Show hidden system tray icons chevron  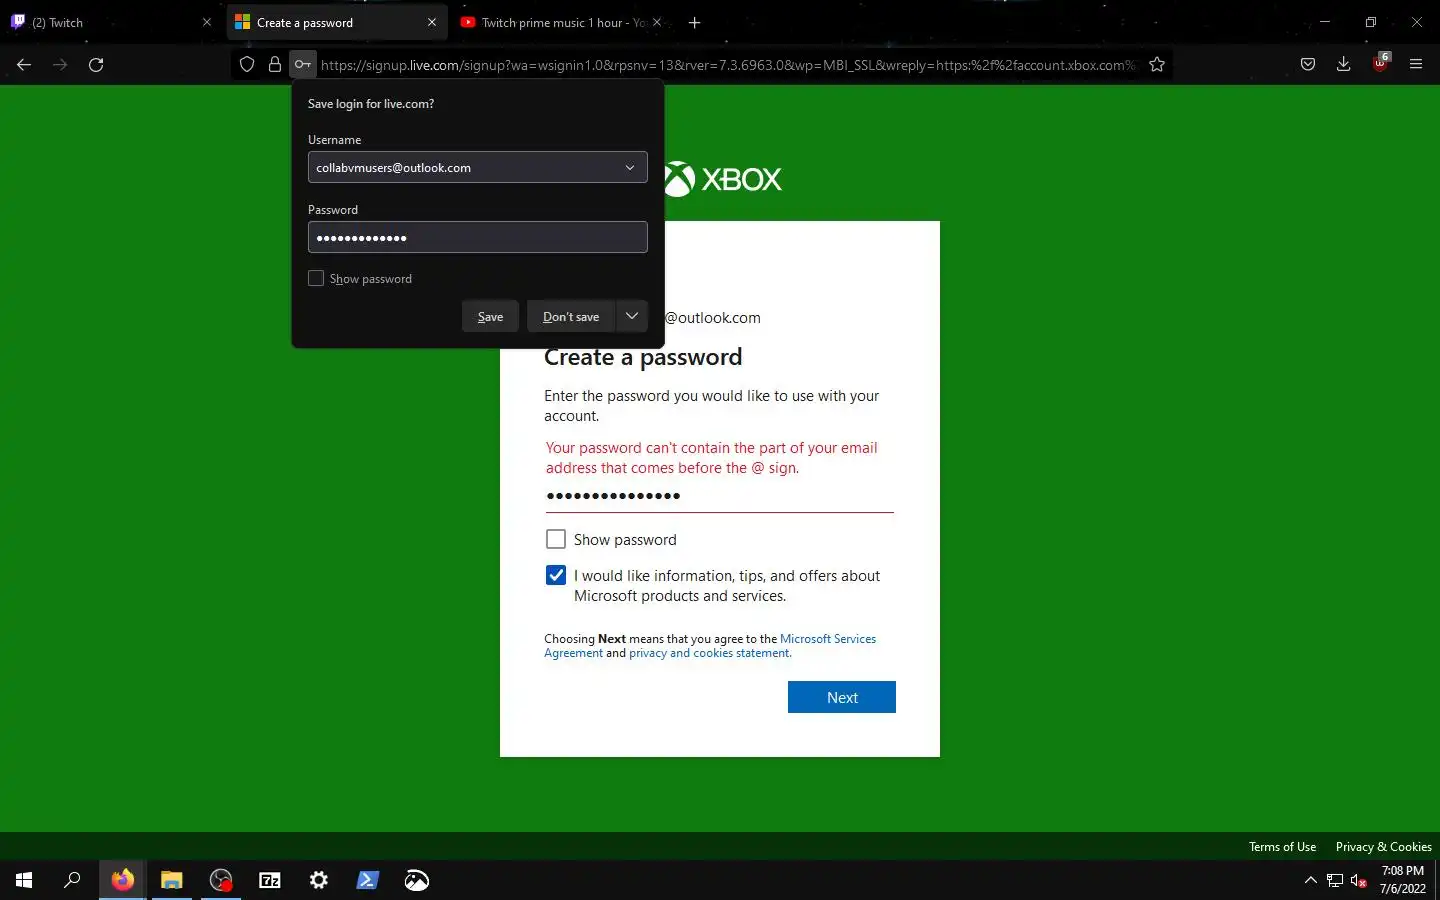coord(1311,880)
